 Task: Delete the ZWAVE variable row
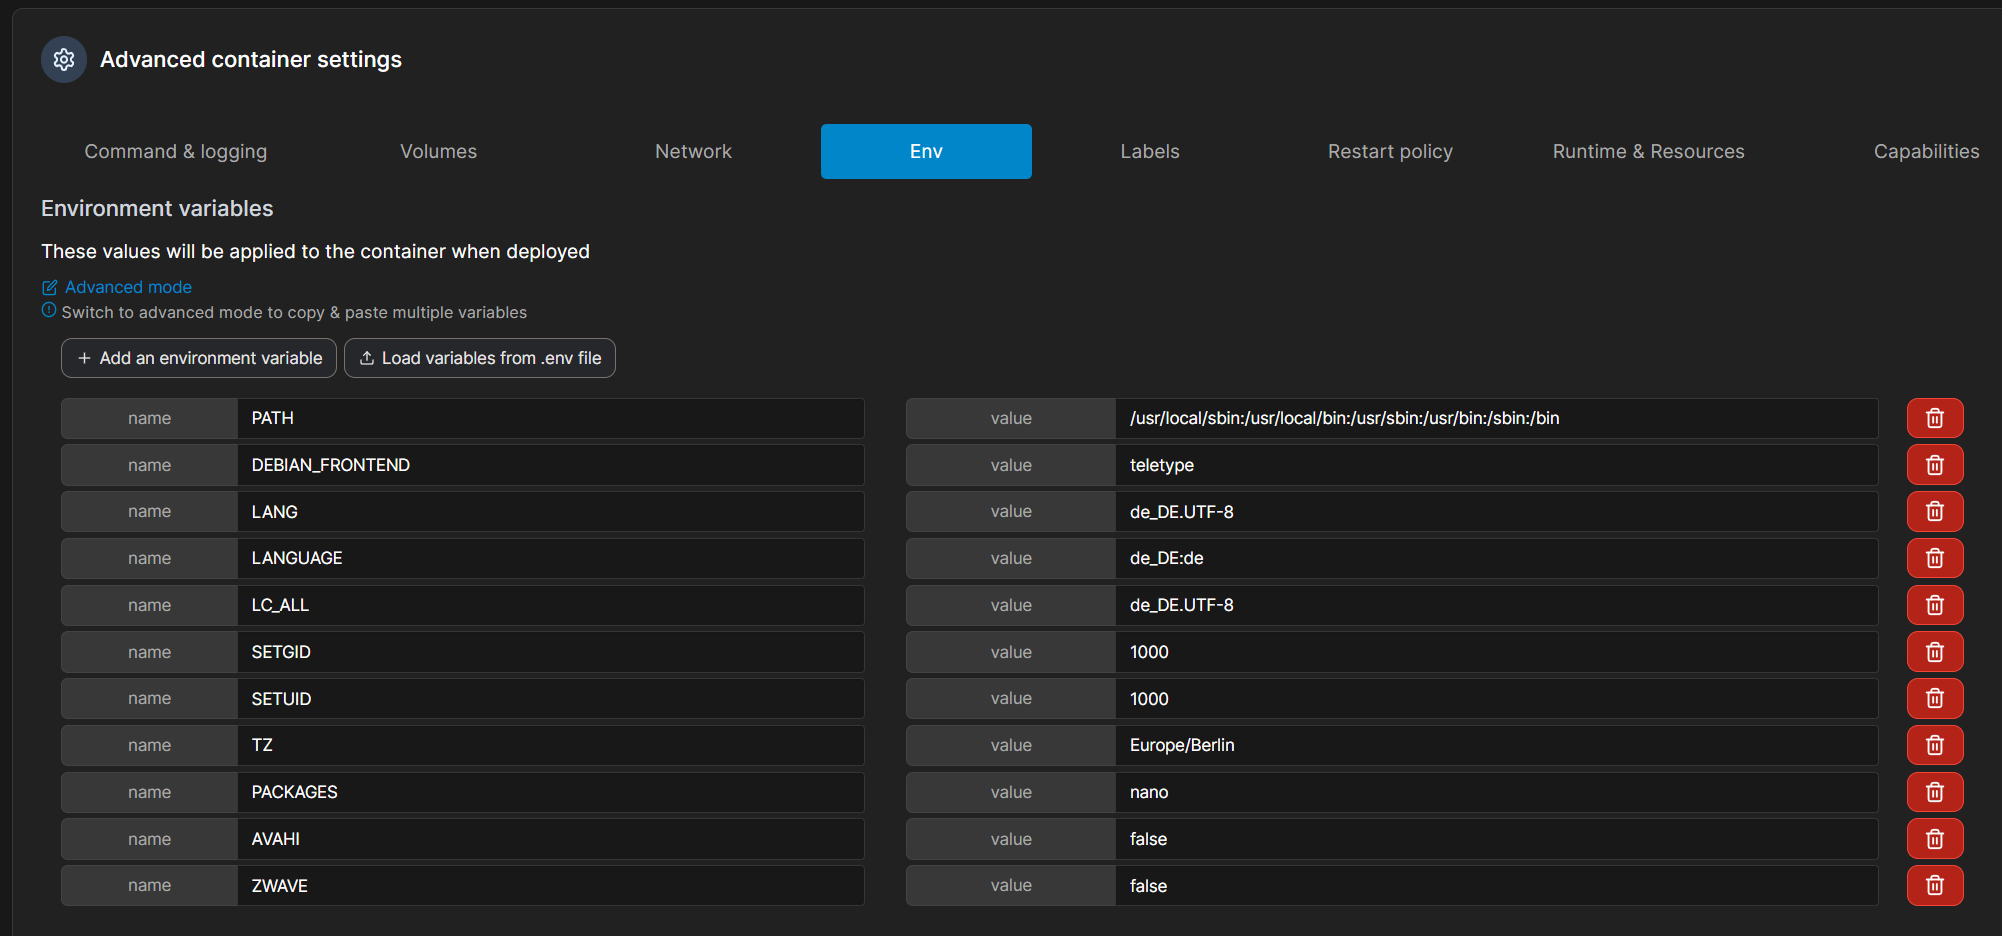[x=1934, y=885]
